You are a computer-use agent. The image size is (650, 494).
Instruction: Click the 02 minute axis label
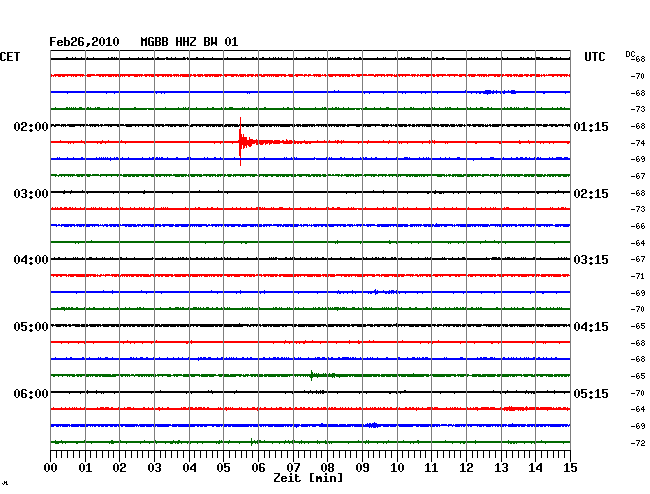[x=119, y=467]
